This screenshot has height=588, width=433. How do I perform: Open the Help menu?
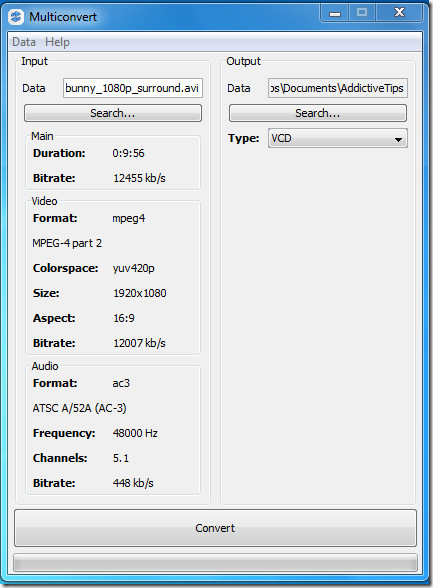57,42
